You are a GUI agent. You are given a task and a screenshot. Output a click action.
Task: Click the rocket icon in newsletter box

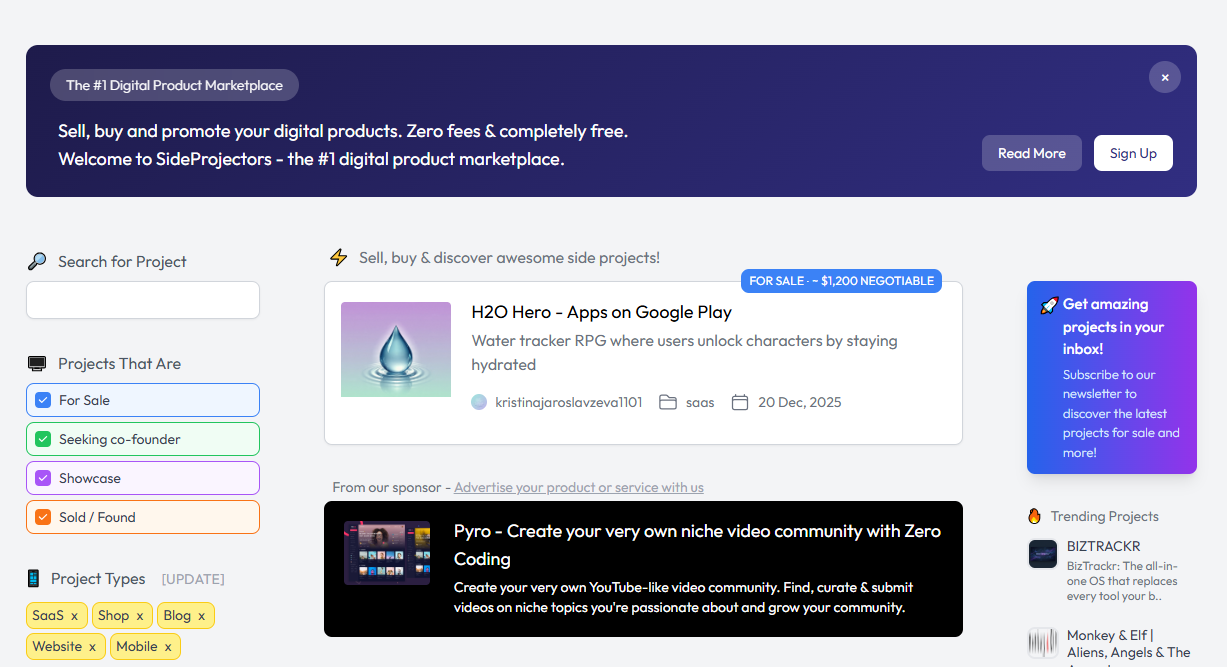point(1049,305)
